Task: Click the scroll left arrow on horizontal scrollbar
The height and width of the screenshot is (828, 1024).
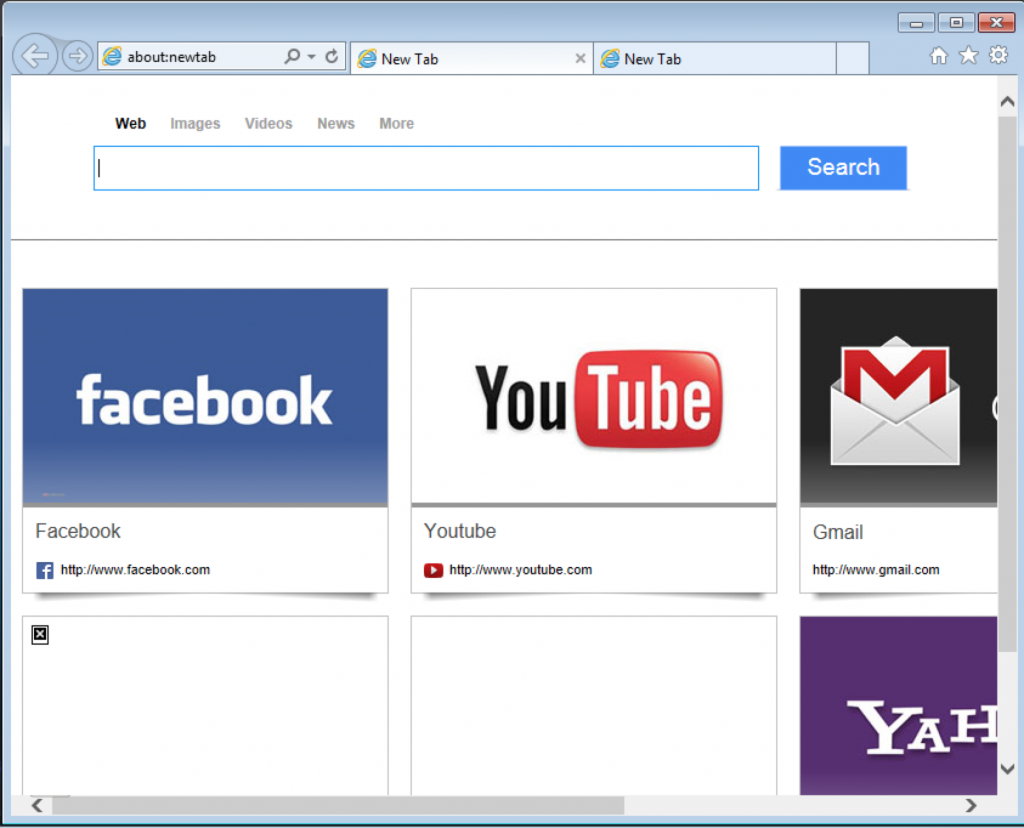Action: pos(37,806)
